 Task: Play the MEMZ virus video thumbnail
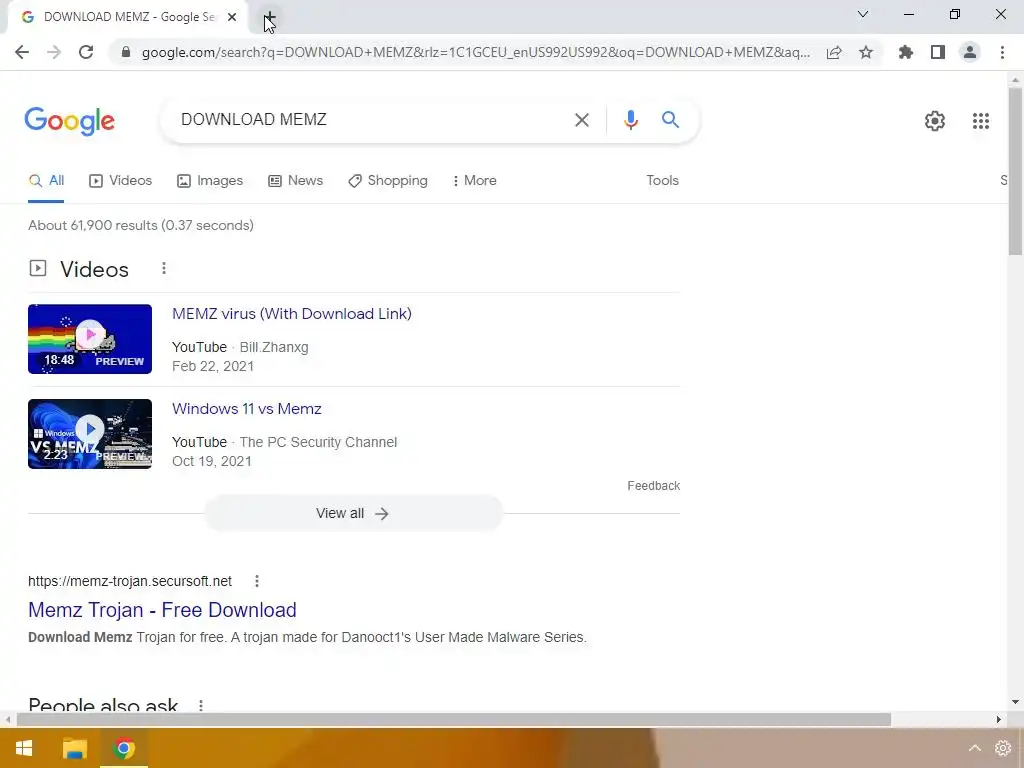tap(90, 339)
